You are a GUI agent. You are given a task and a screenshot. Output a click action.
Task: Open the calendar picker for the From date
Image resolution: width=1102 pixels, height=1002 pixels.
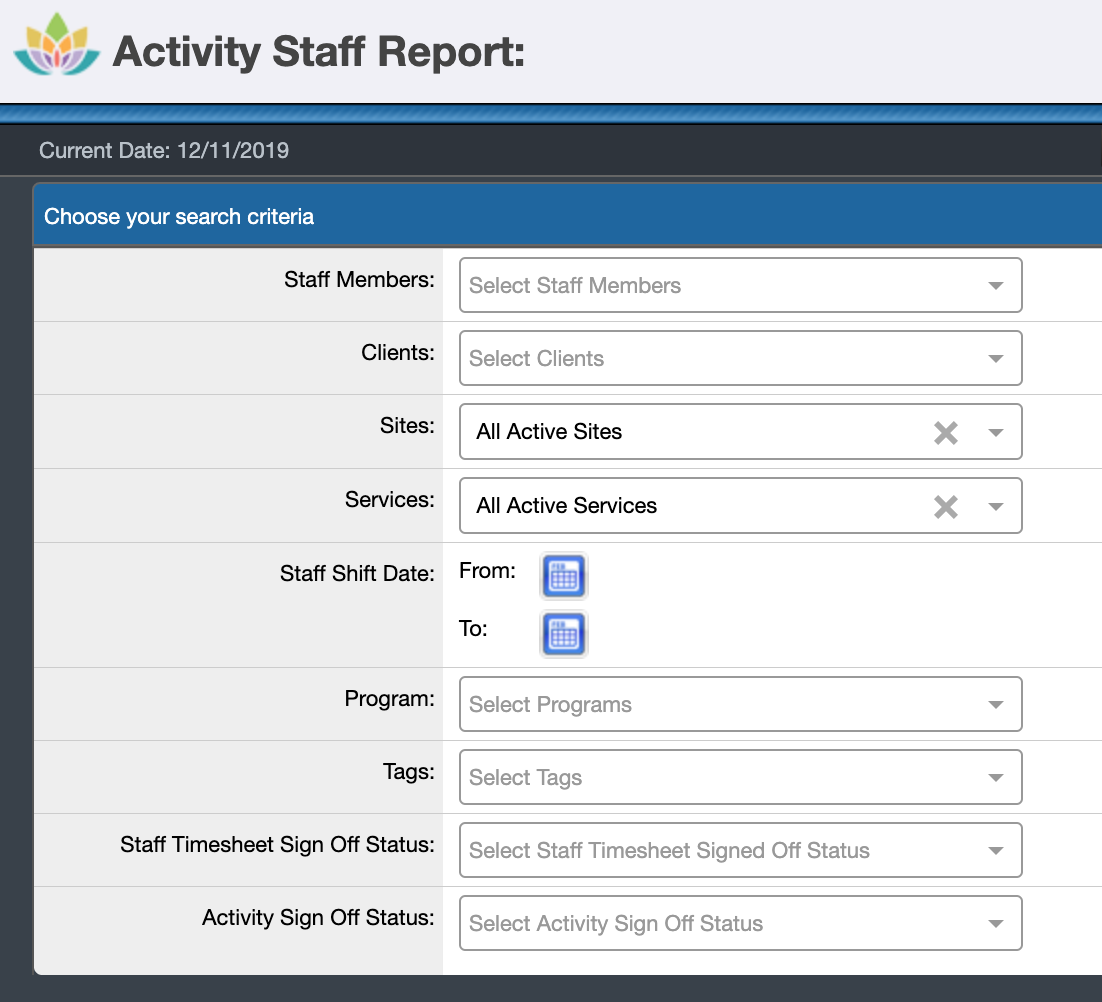563,575
